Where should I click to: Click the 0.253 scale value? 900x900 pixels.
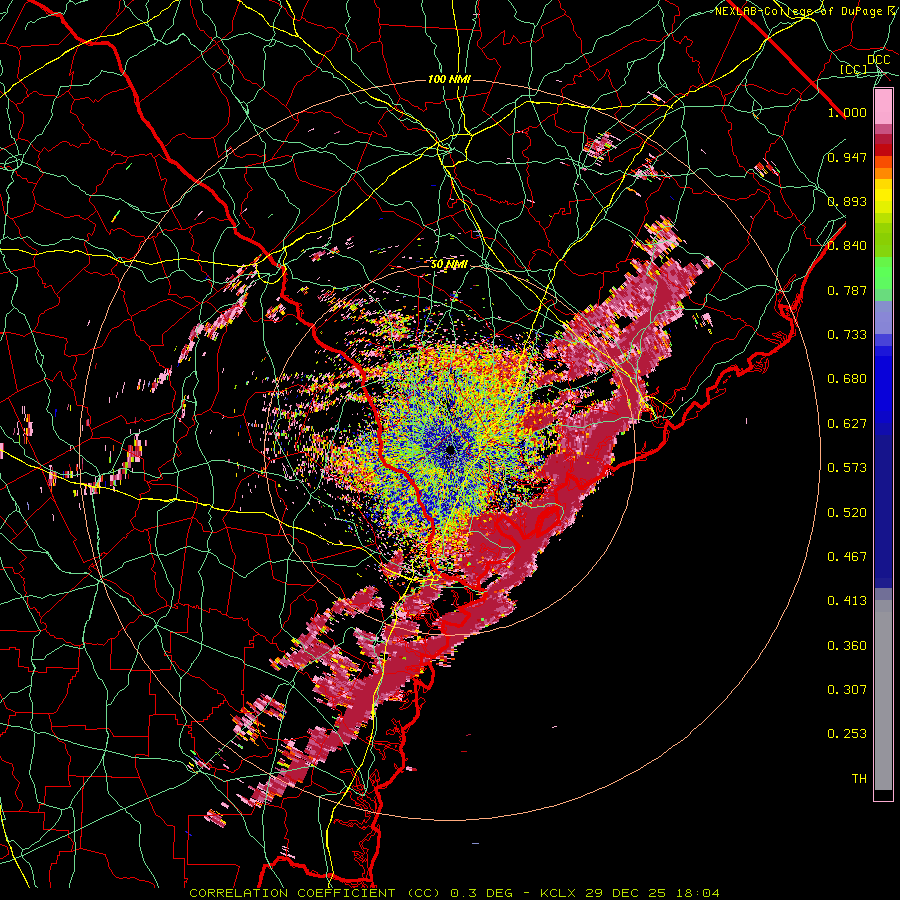(x=847, y=734)
